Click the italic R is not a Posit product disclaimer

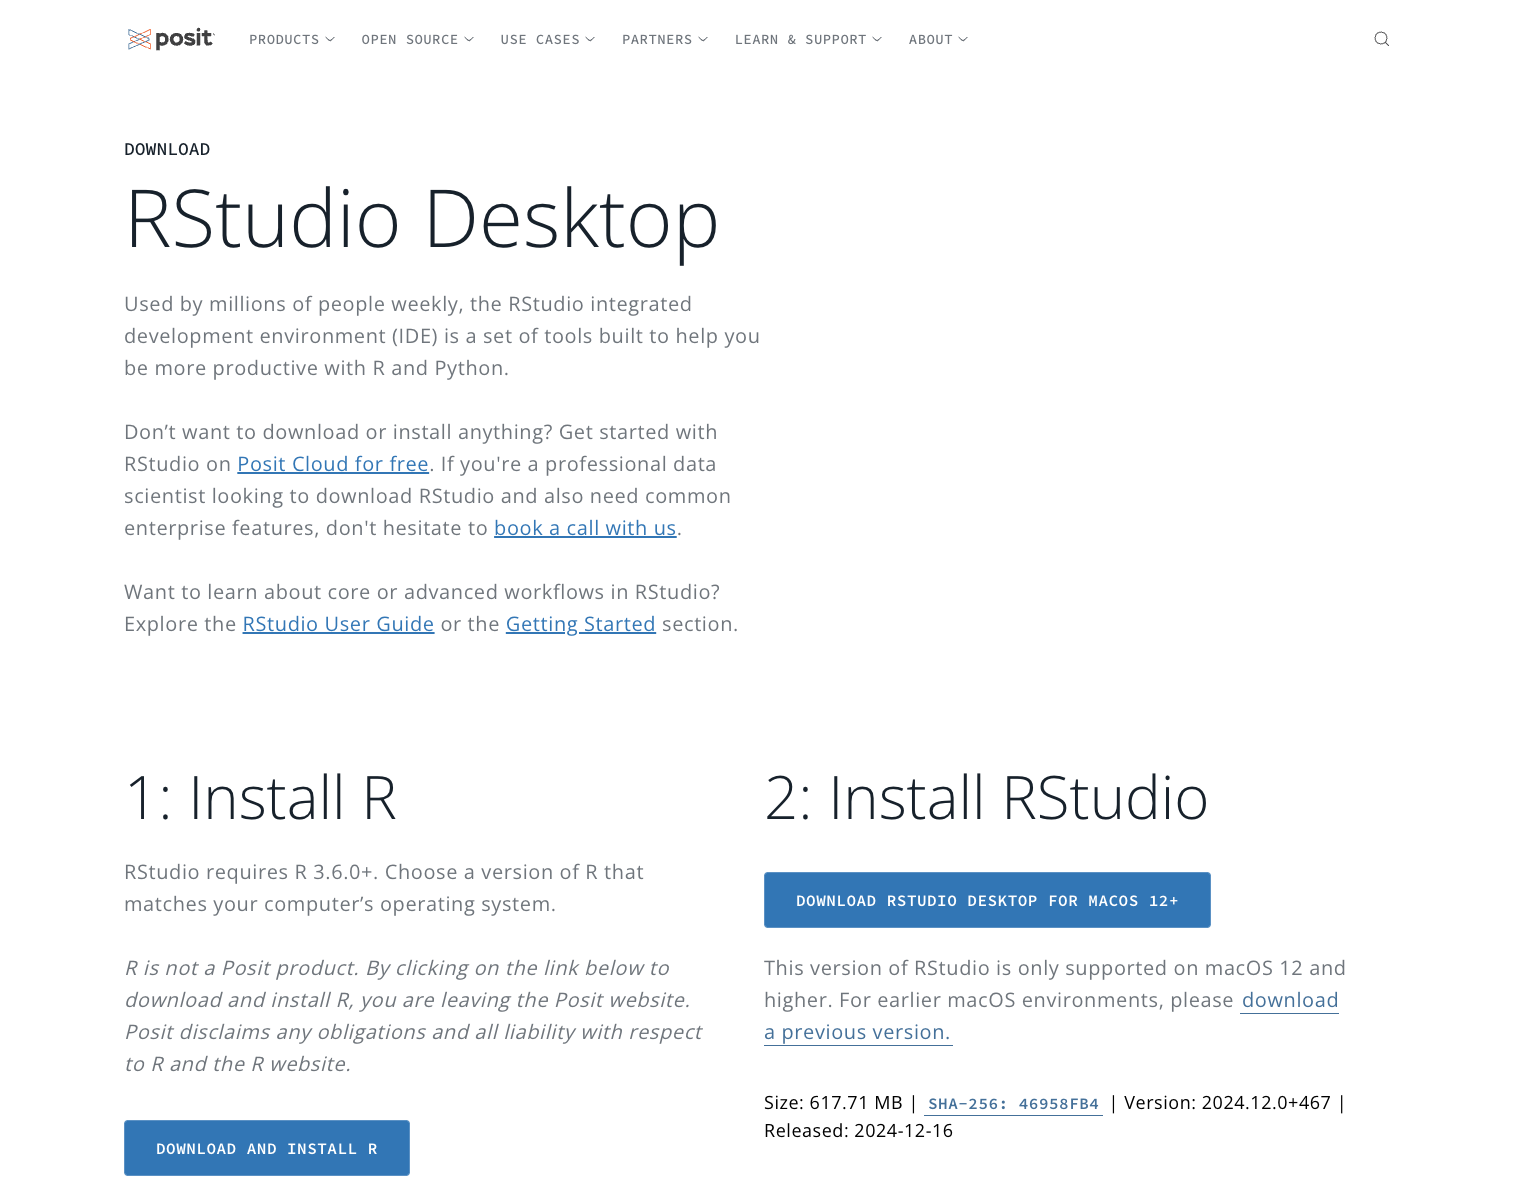click(x=413, y=1016)
